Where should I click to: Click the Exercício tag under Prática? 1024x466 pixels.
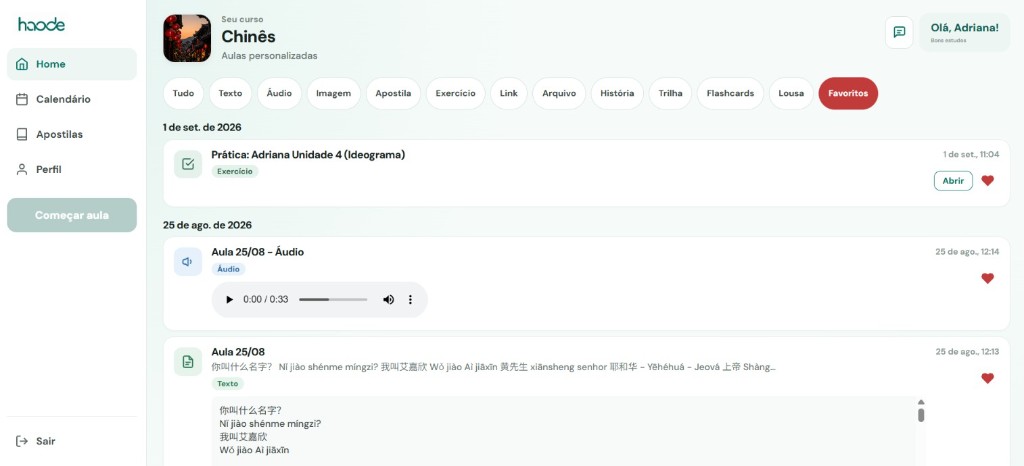point(235,171)
